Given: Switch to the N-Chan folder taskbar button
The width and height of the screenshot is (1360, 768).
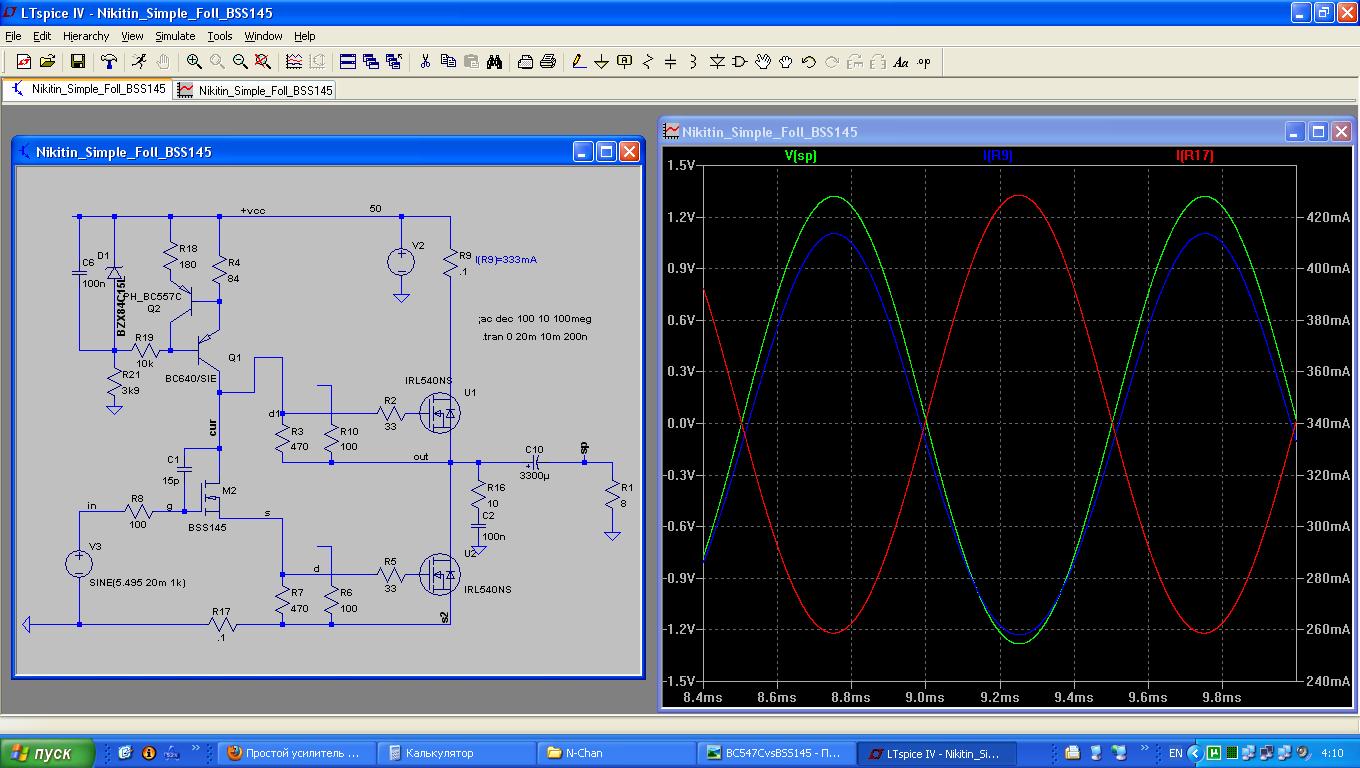Looking at the screenshot, I should pyautogui.click(x=617, y=753).
